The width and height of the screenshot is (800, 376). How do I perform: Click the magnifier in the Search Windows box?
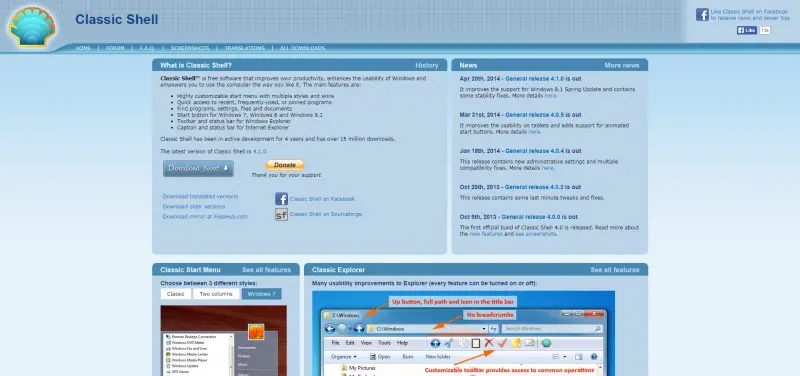[597, 329]
